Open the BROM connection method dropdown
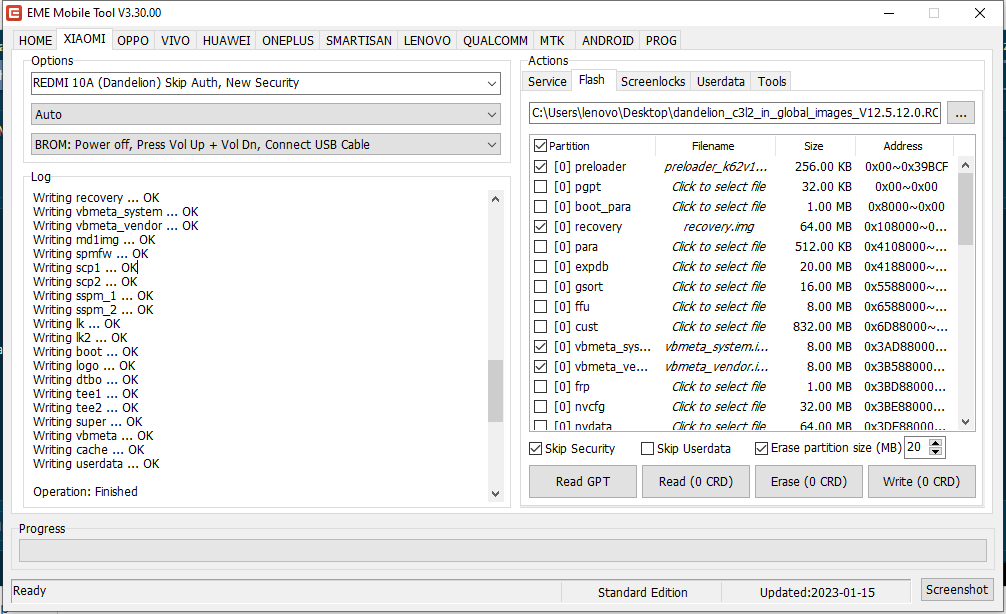 coord(266,144)
